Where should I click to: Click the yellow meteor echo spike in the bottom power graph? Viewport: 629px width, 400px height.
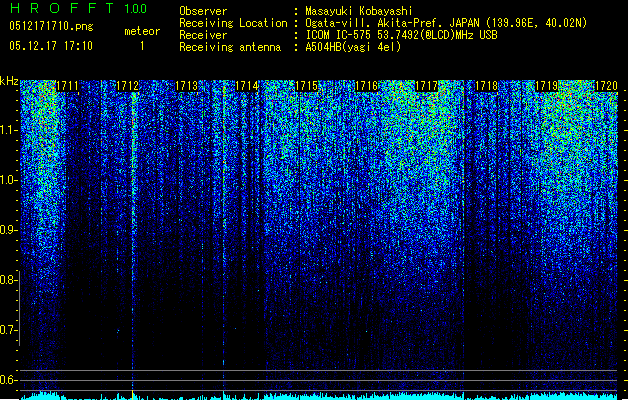pyautogui.click(x=133, y=395)
